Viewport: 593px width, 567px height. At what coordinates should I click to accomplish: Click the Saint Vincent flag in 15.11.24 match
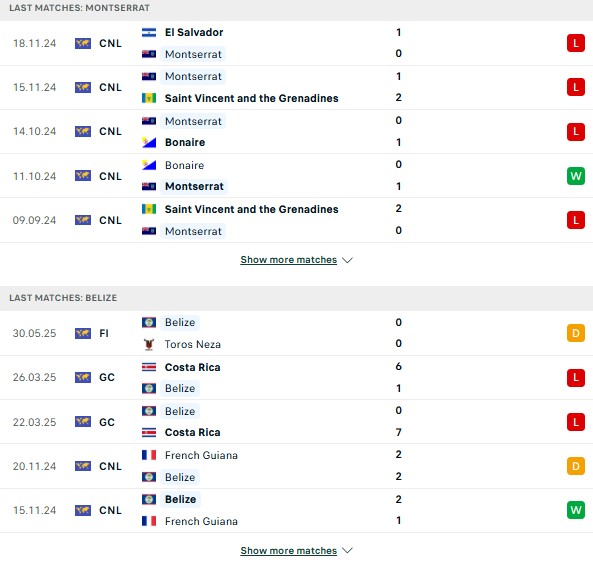coord(149,98)
